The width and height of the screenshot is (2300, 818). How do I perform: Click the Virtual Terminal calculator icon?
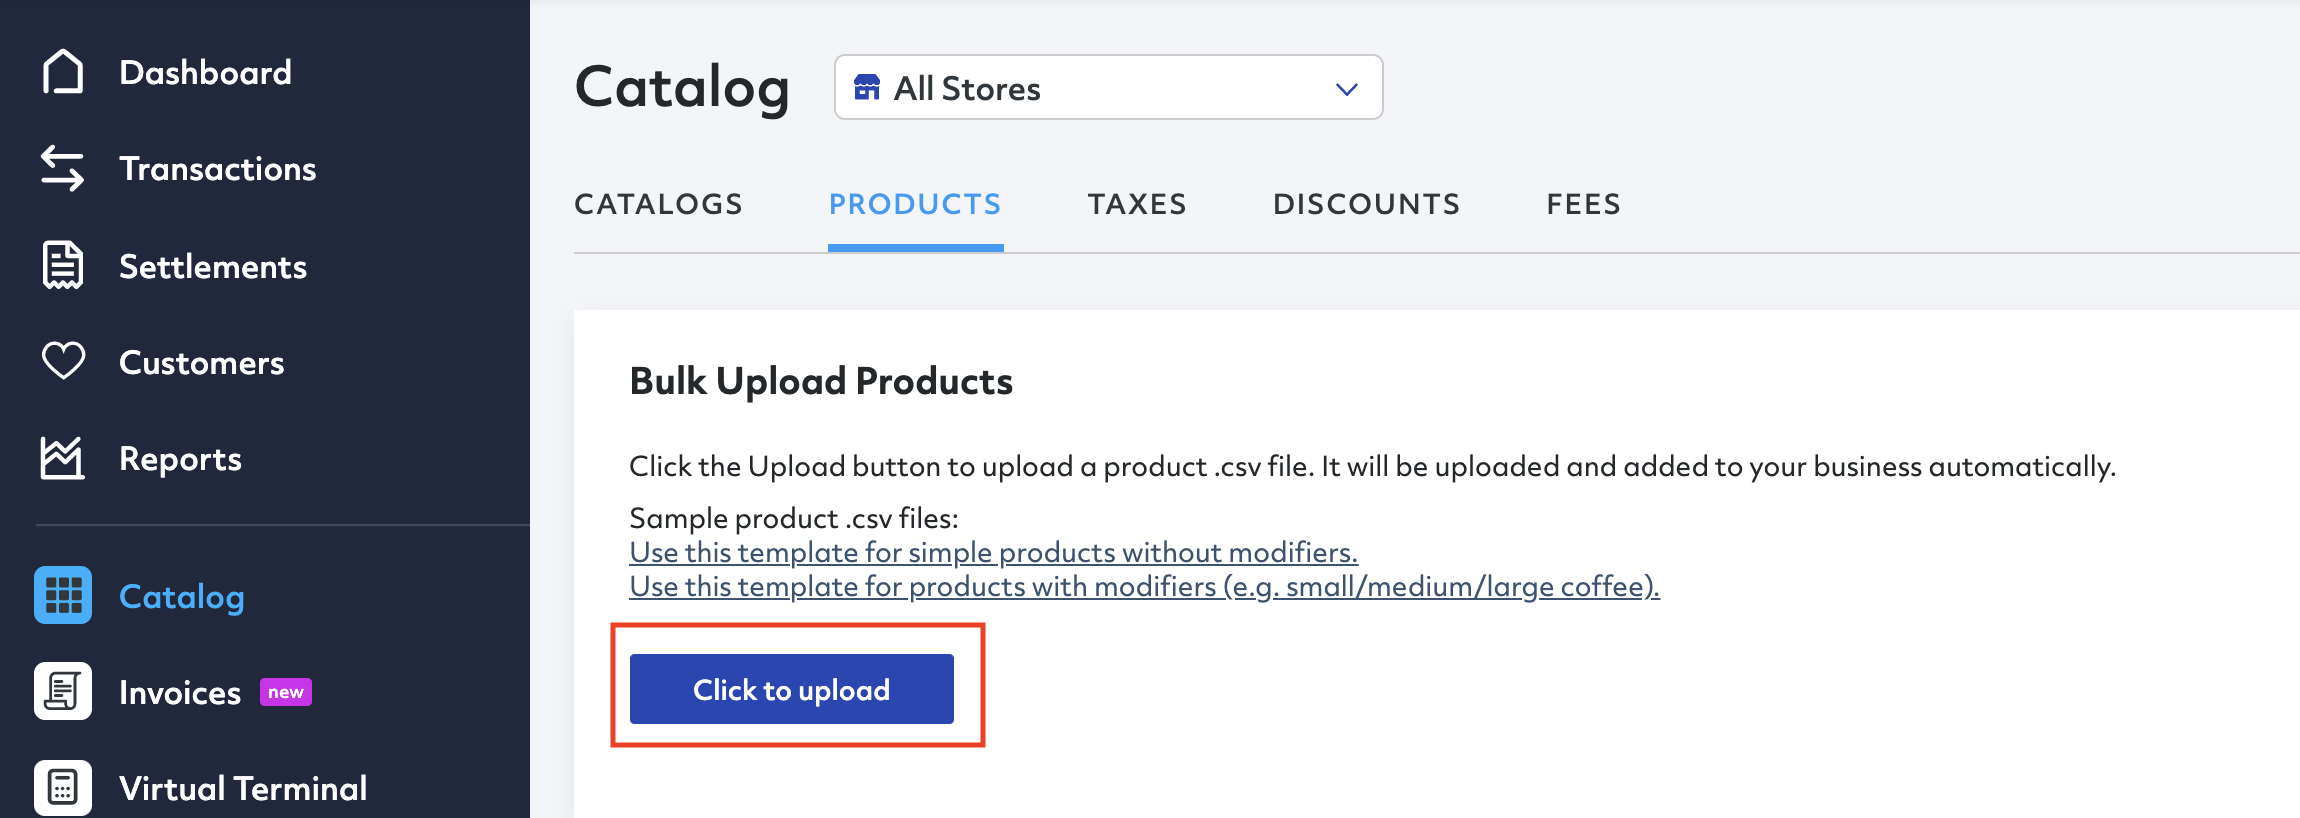pyautogui.click(x=63, y=787)
